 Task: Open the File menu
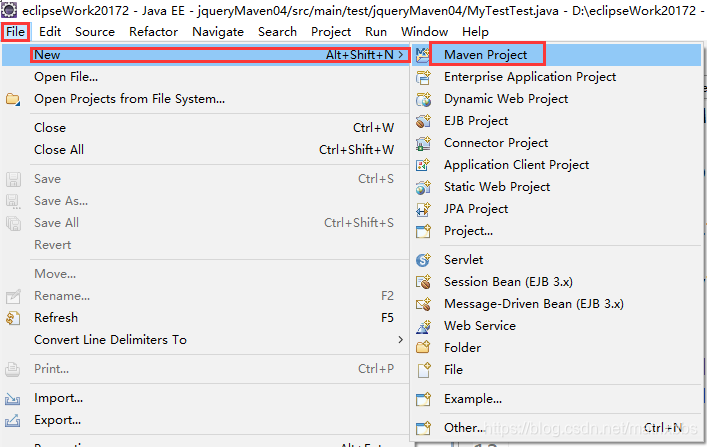(15, 32)
